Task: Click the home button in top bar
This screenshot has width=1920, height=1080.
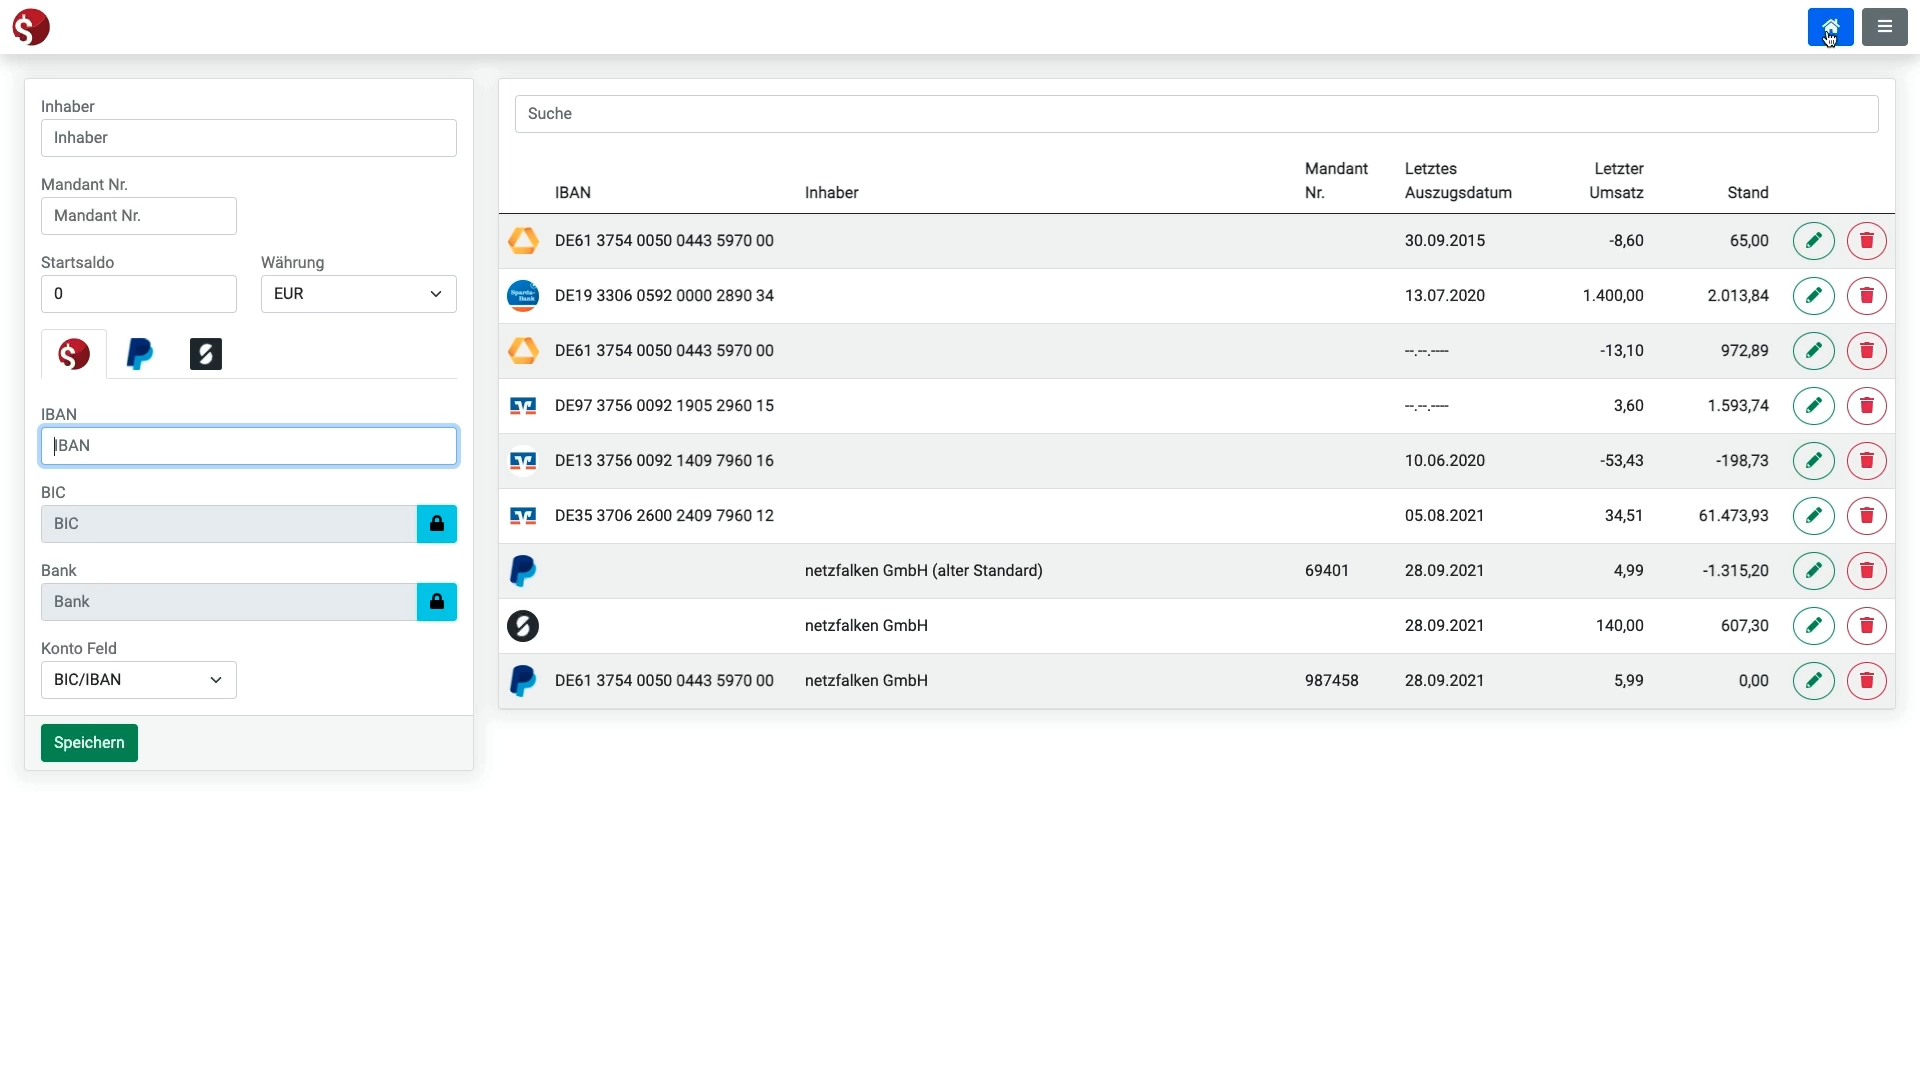Action: point(1830,27)
